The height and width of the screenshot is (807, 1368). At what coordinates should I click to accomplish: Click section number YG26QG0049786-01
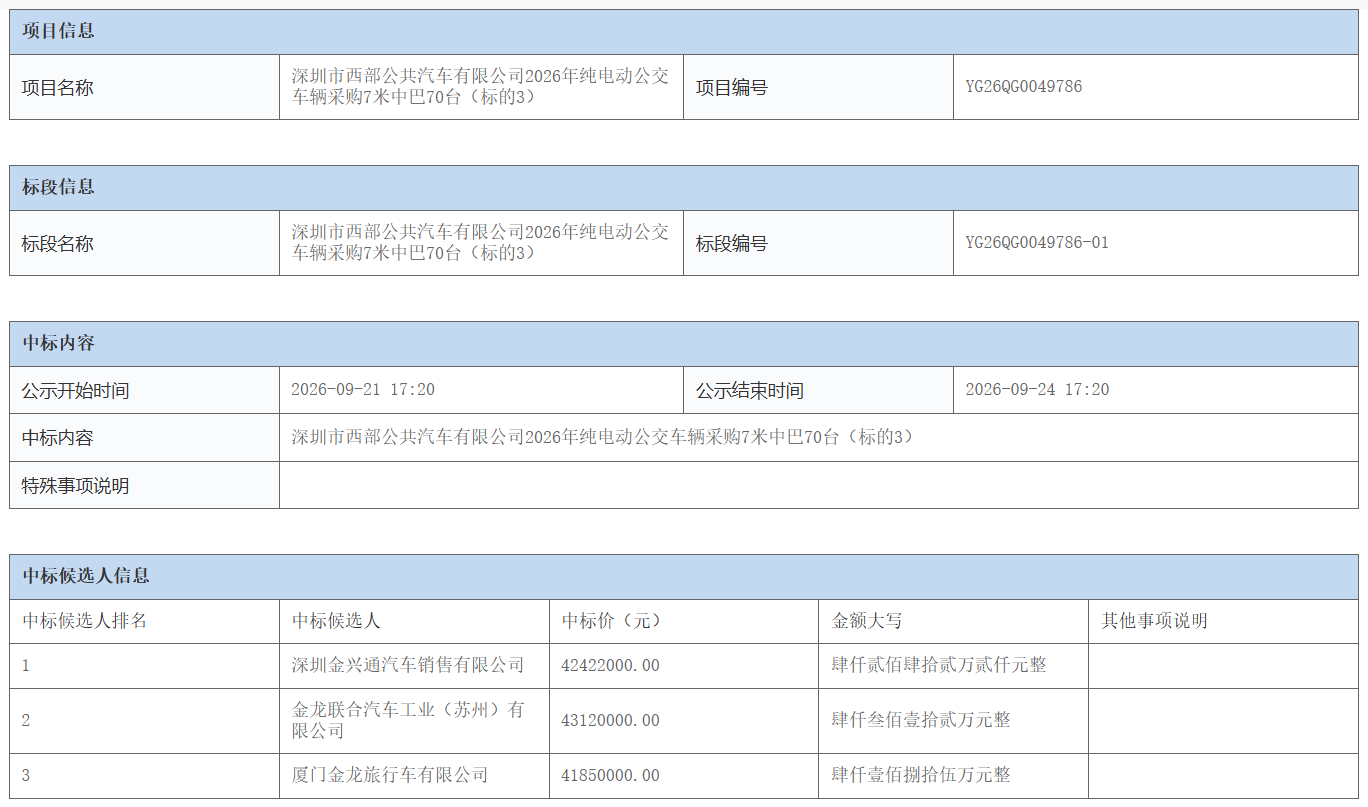[x=1037, y=243]
